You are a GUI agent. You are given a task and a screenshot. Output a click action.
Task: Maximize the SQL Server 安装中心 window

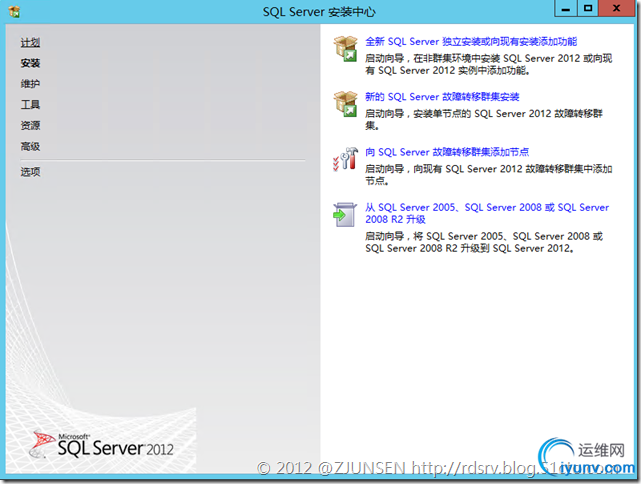588,9
